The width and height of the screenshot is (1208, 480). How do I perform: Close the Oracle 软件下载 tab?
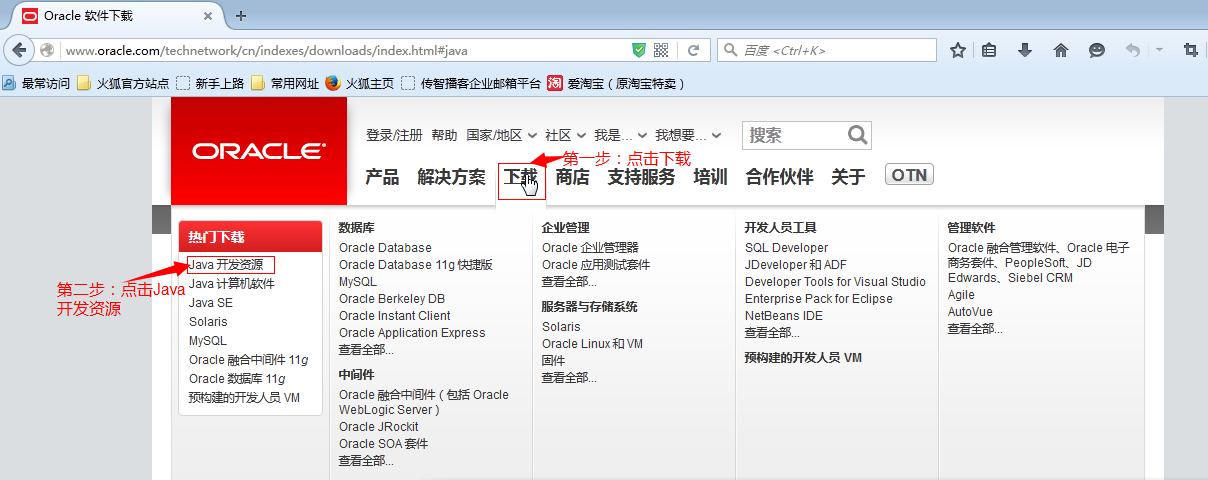pyautogui.click(x=207, y=16)
